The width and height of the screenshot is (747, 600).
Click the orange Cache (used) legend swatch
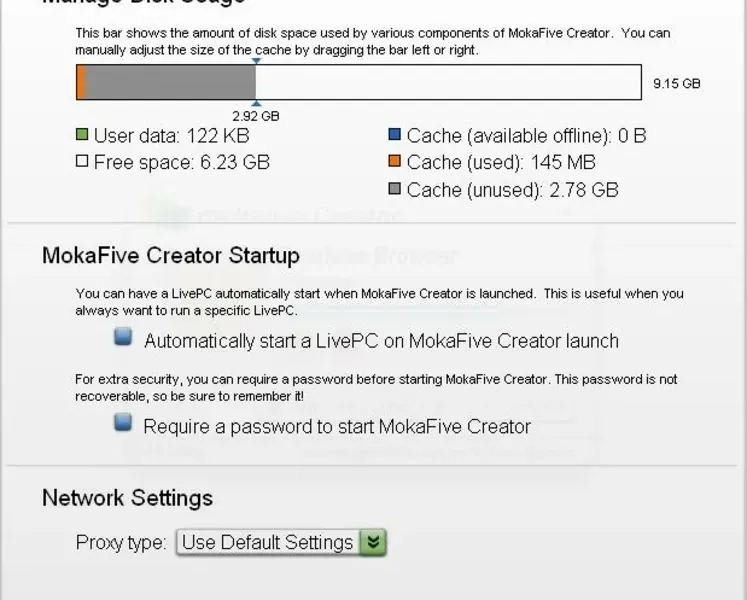(x=394, y=162)
